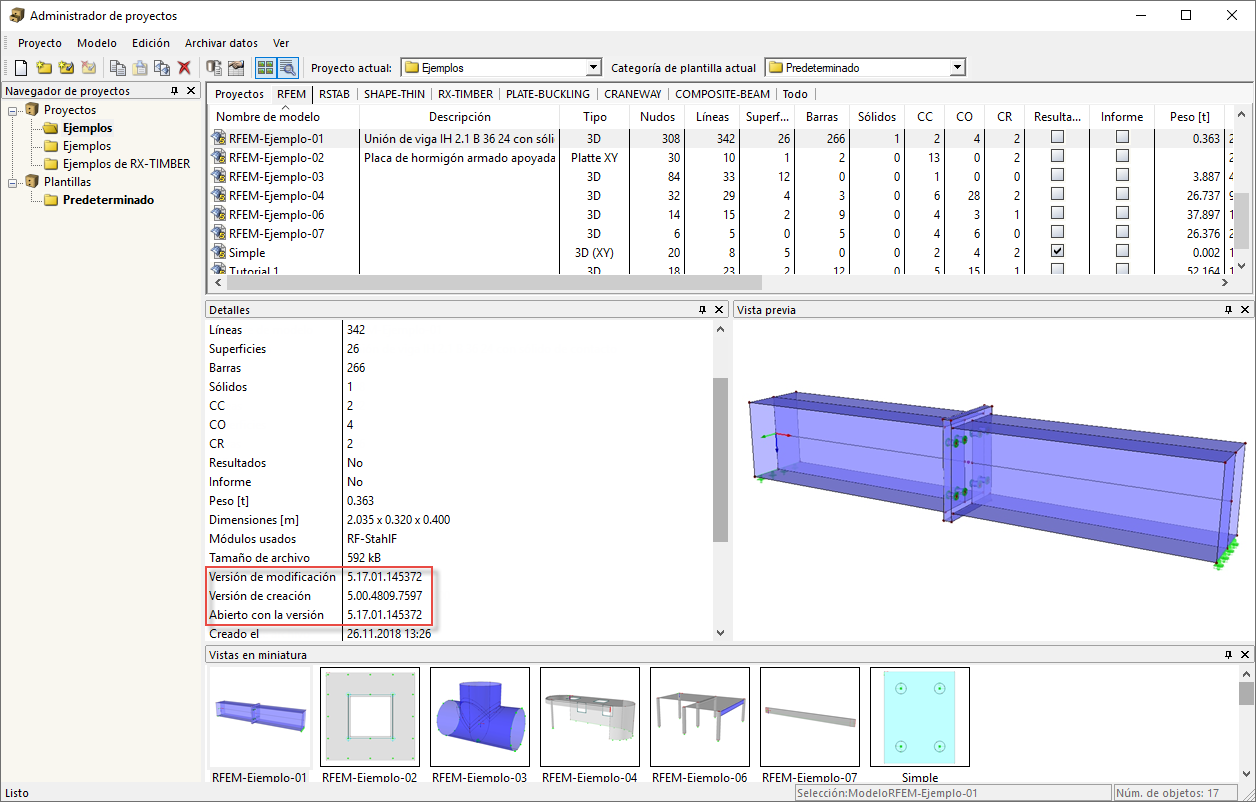
Task: Select Predeterminado in navigator tree
Action: (x=108, y=200)
